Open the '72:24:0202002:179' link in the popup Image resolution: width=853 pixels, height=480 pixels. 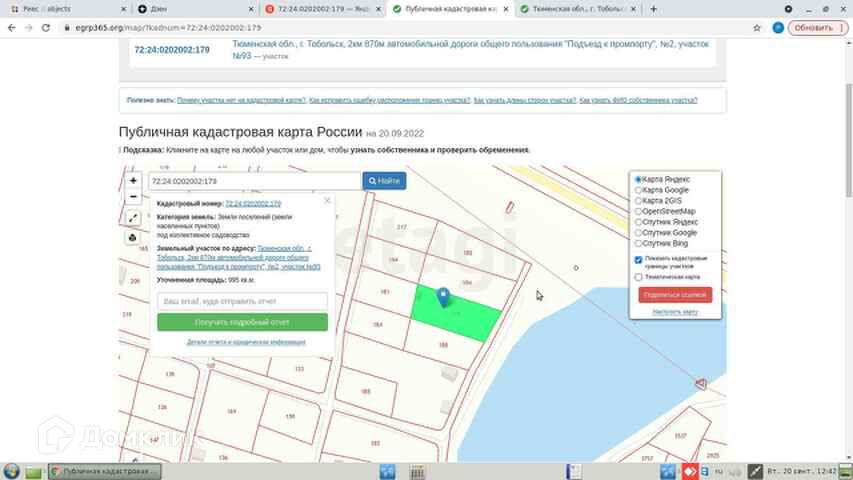(253, 204)
